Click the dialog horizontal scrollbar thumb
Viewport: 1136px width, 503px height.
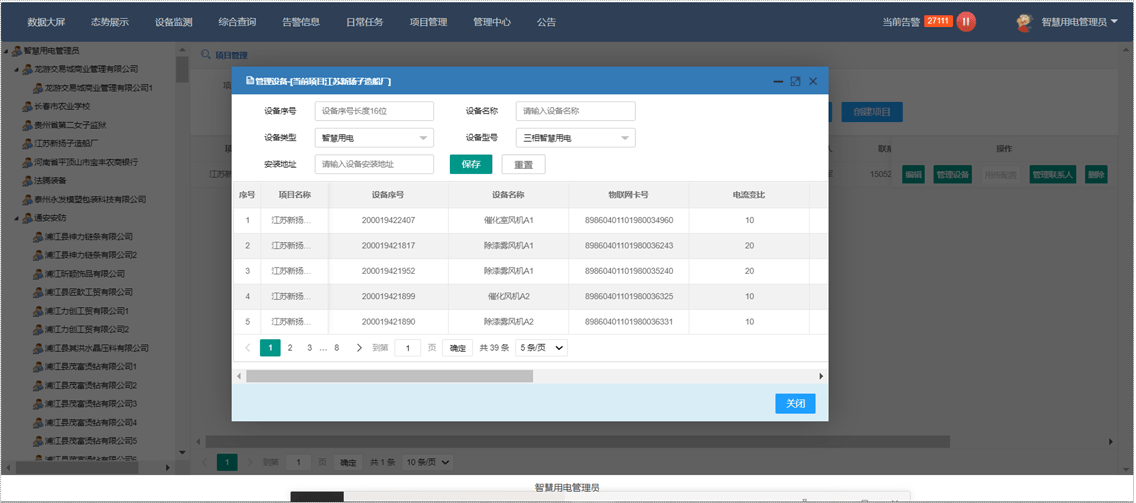pyautogui.click(x=390, y=376)
